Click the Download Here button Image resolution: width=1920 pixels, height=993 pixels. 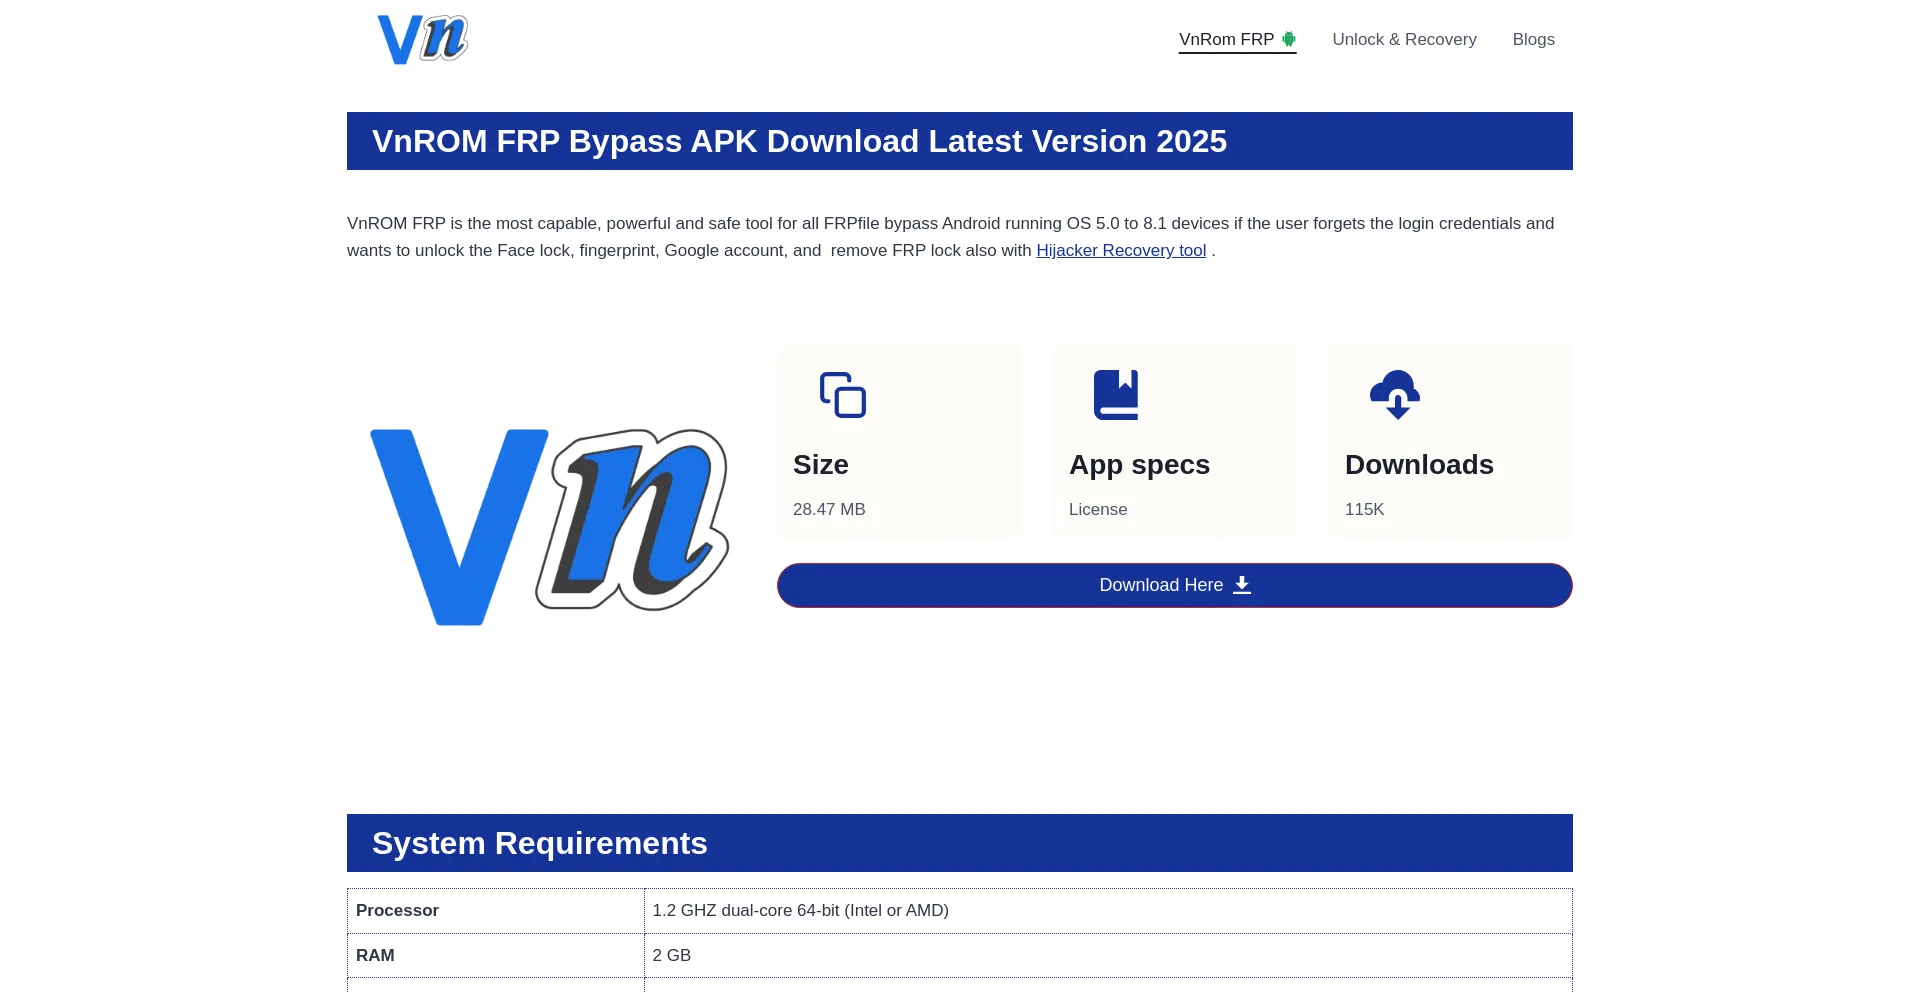[x=1175, y=585]
